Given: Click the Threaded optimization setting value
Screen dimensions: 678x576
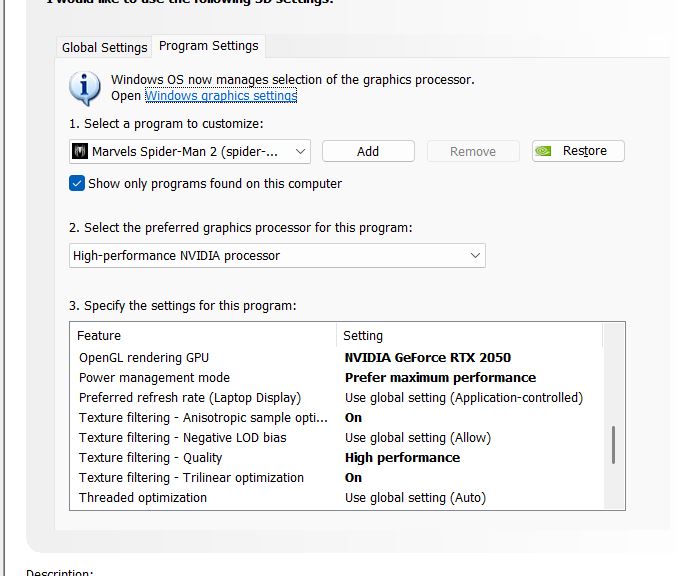Looking at the screenshot, I should point(415,497).
